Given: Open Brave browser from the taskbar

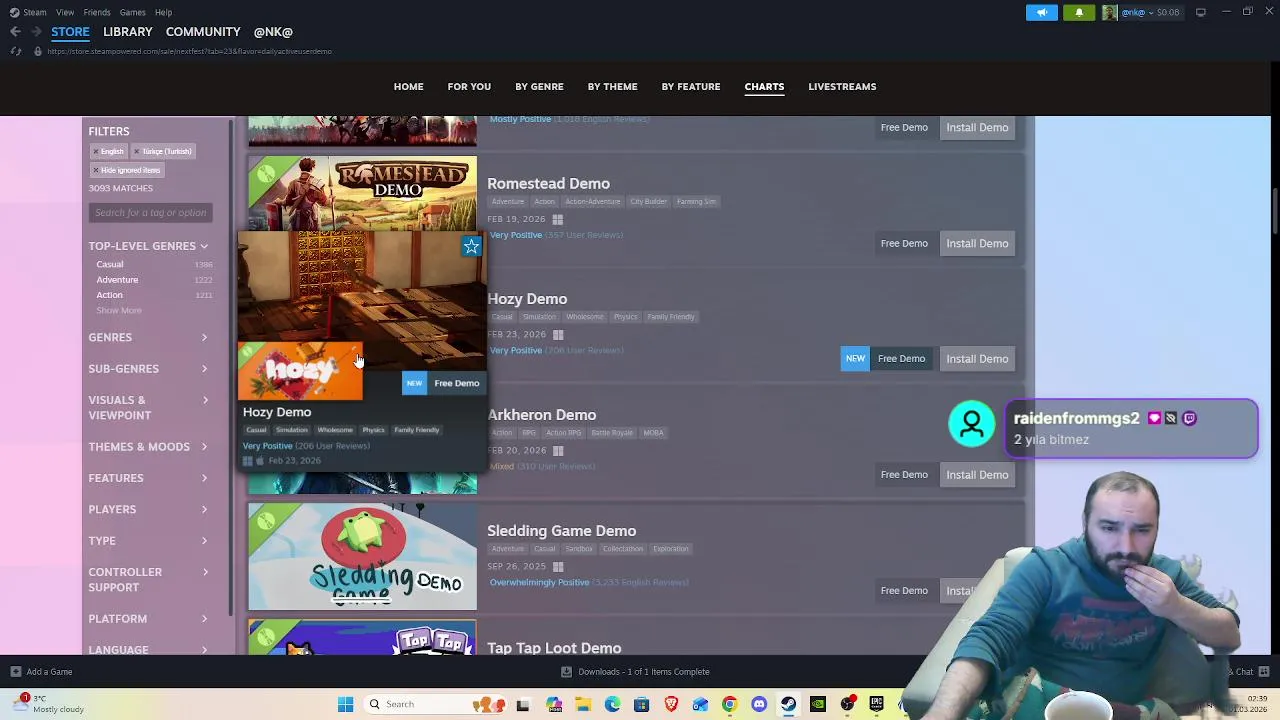Looking at the screenshot, I should pyautogui.click(x=671, y=704).
